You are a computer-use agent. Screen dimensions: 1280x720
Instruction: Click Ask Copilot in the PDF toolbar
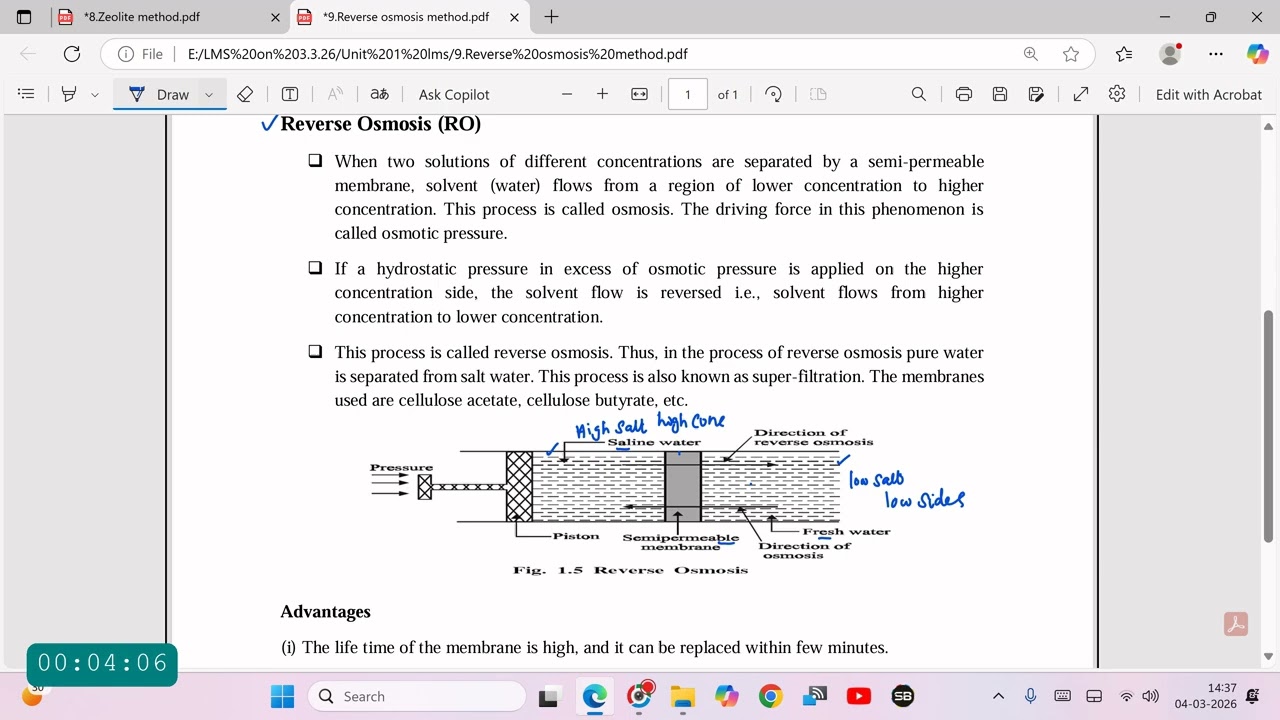[x=454, y=94]
